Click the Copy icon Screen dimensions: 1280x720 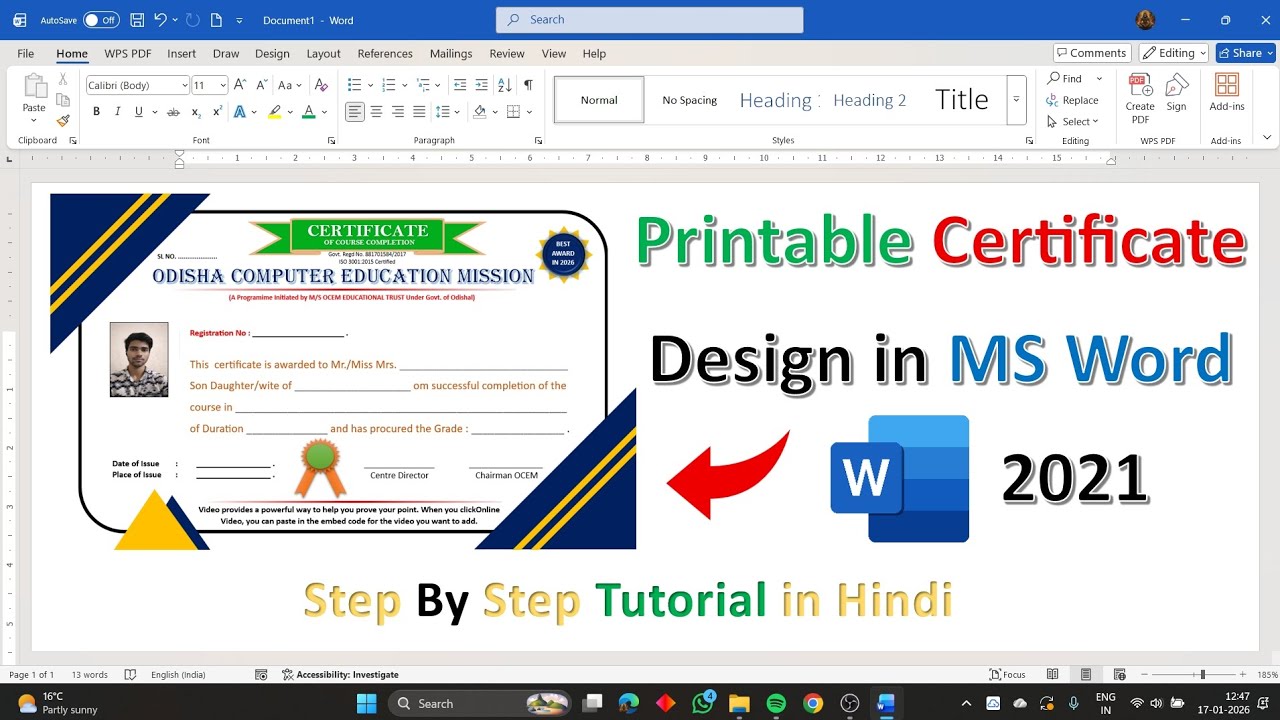tap(63, 100)
